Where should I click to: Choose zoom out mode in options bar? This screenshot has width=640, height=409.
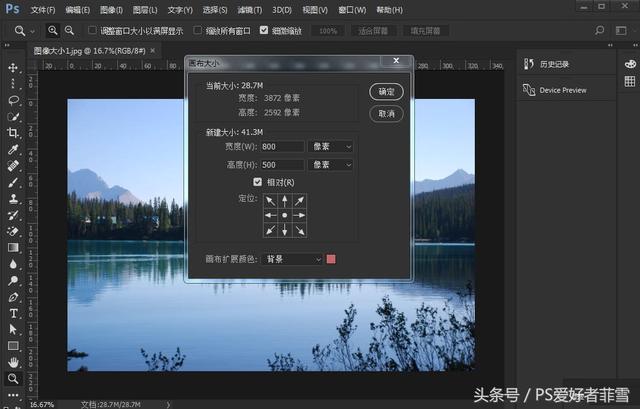pos(69,30)
